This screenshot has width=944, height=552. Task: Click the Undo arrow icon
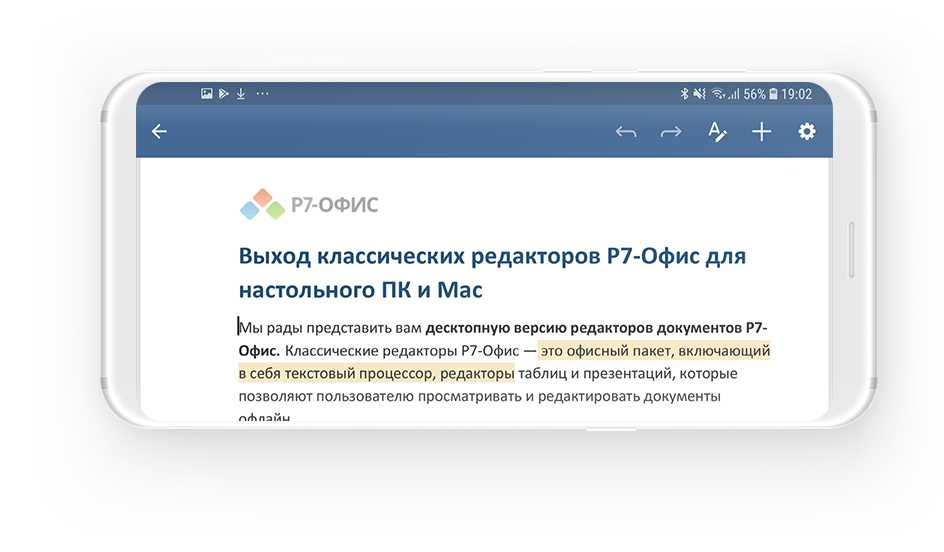[626, 132]
